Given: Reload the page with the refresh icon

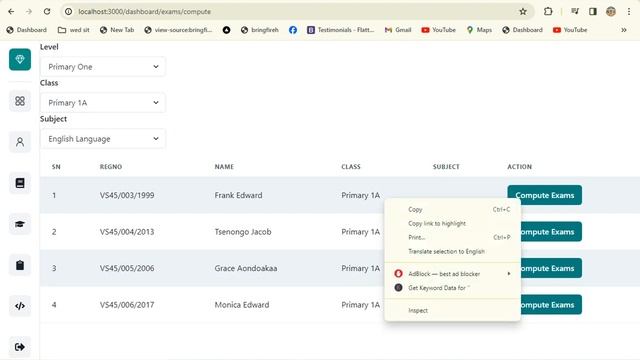Looking at the screenshot, I should 47,11.
